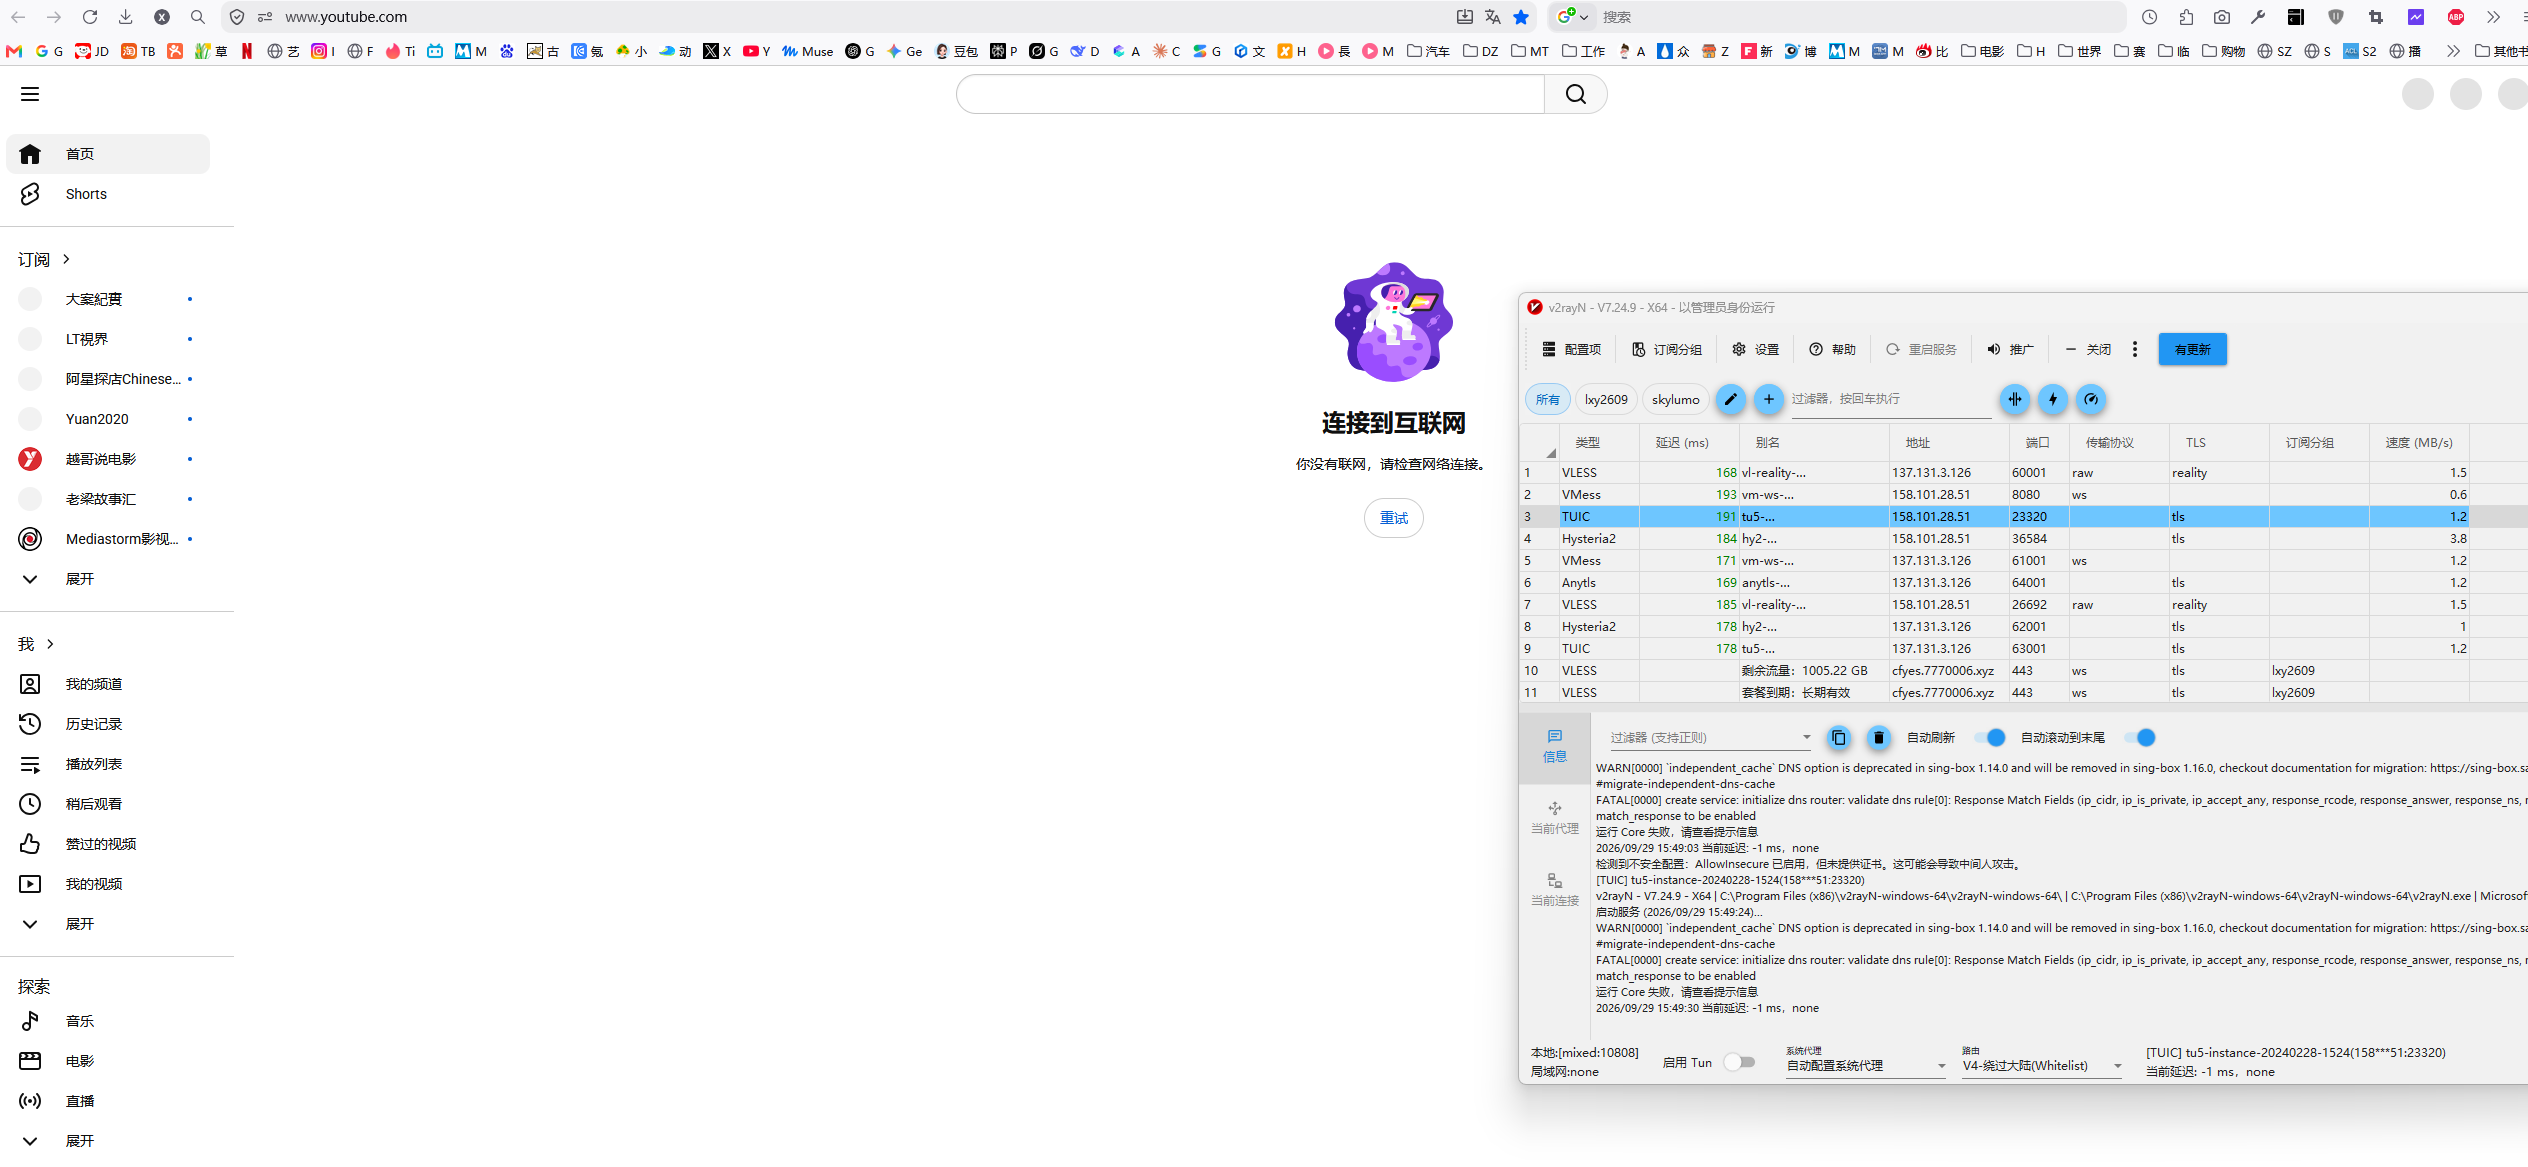Open 电影 under 探索
The width and height of the screenshot is (2528, 1167).
[x=108, y=1061]
